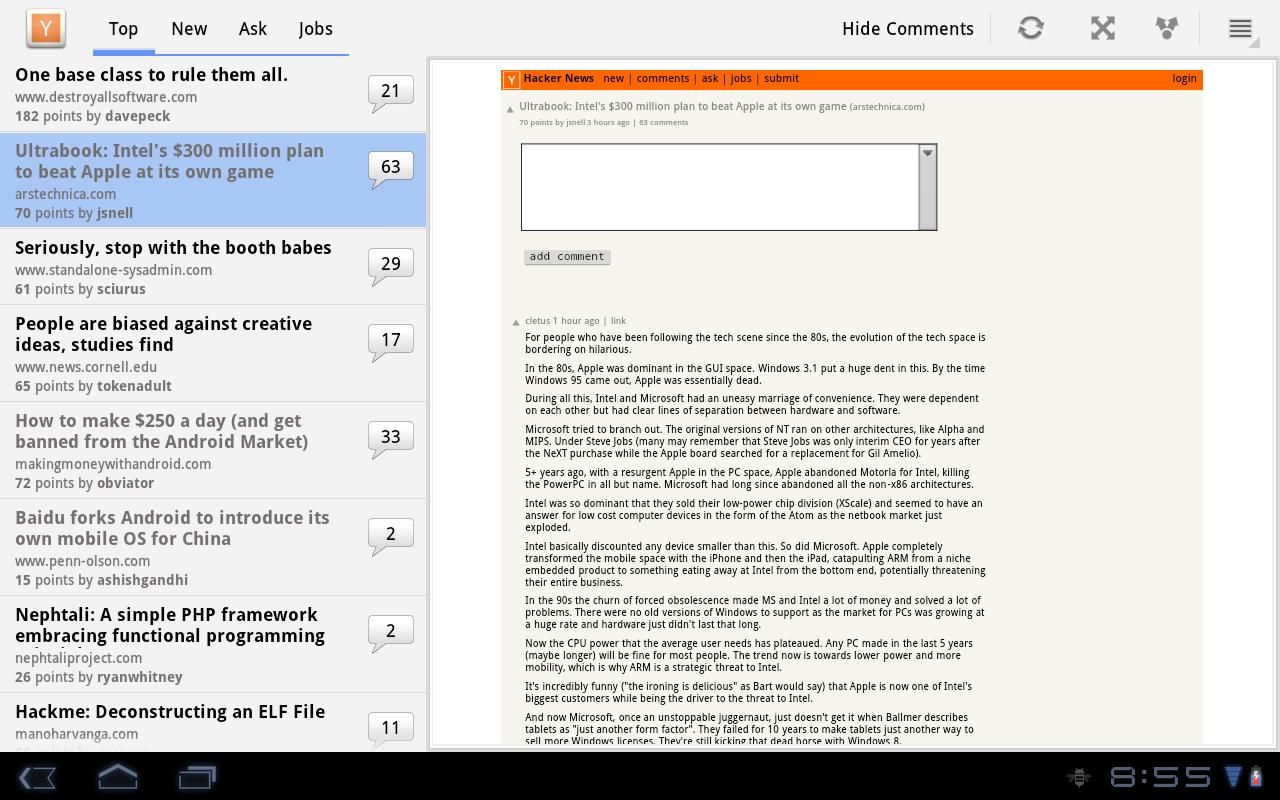Share the current story
Viewport: 1280px width, 800px height.
pyautogui.click(x=1166, y=28)
